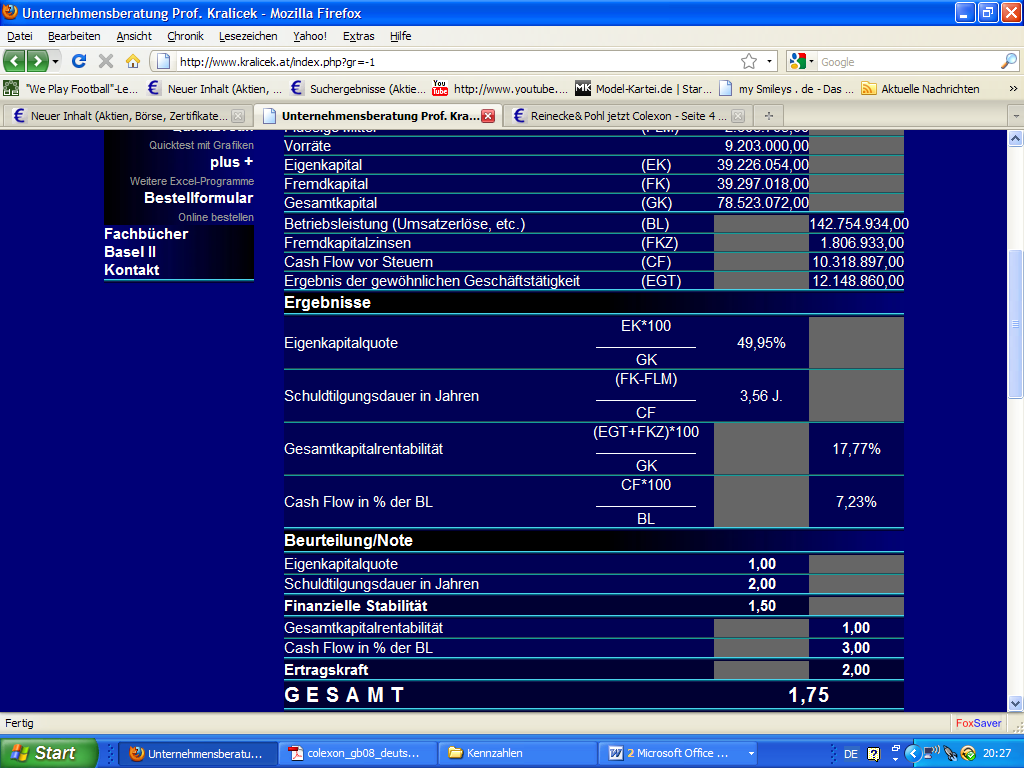Click the address bar with kralicek.at URL
This screenshot has height=768, width=1024.
[x=457, y=61]
